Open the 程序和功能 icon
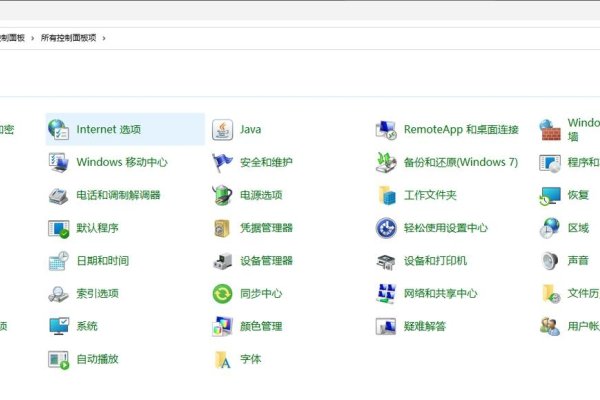 point(550,163)
